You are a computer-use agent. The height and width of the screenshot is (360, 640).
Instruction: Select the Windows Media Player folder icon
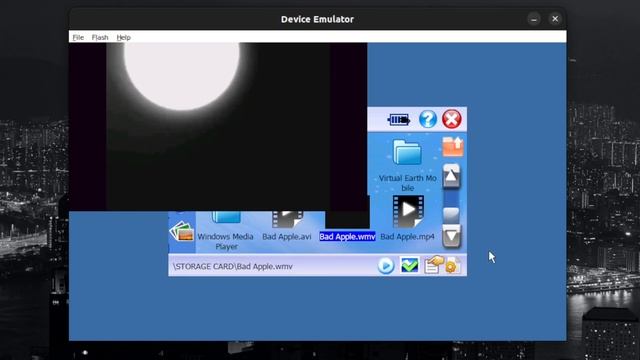tap(226, 217)
